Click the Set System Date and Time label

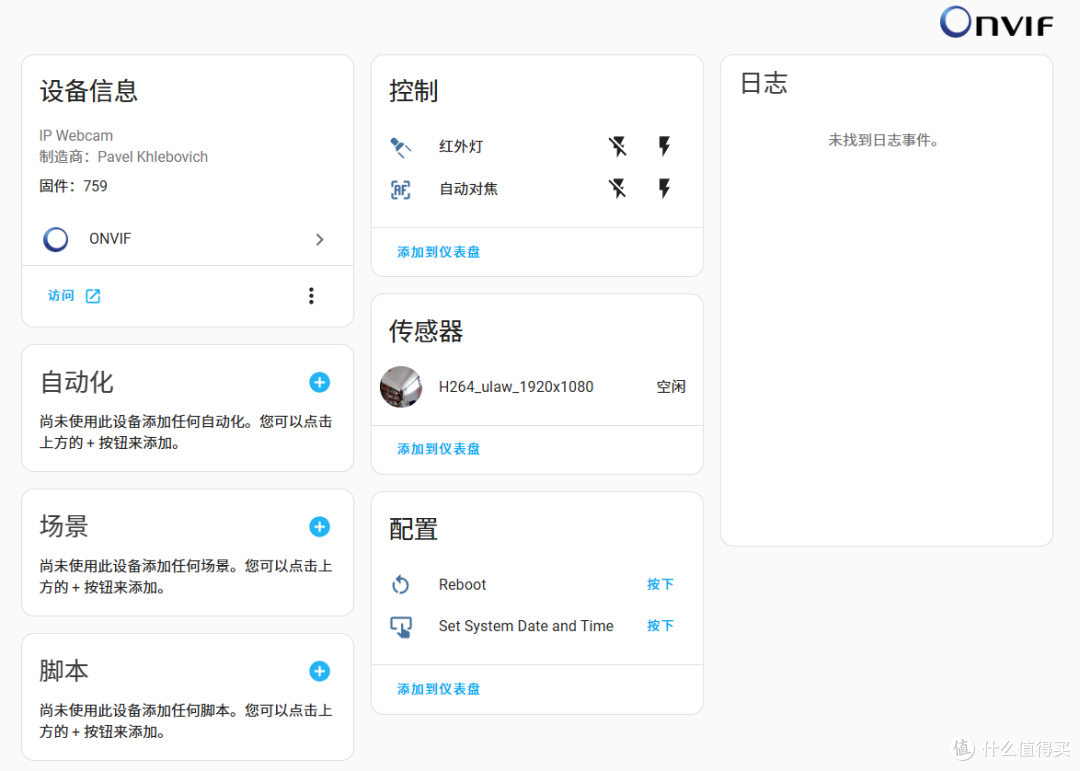526,626
